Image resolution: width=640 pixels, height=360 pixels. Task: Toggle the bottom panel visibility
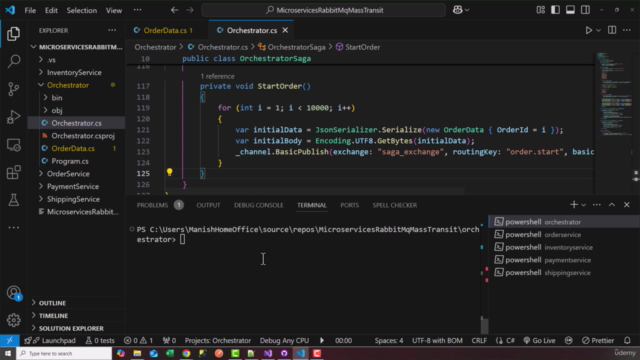(x=570, y=10)
